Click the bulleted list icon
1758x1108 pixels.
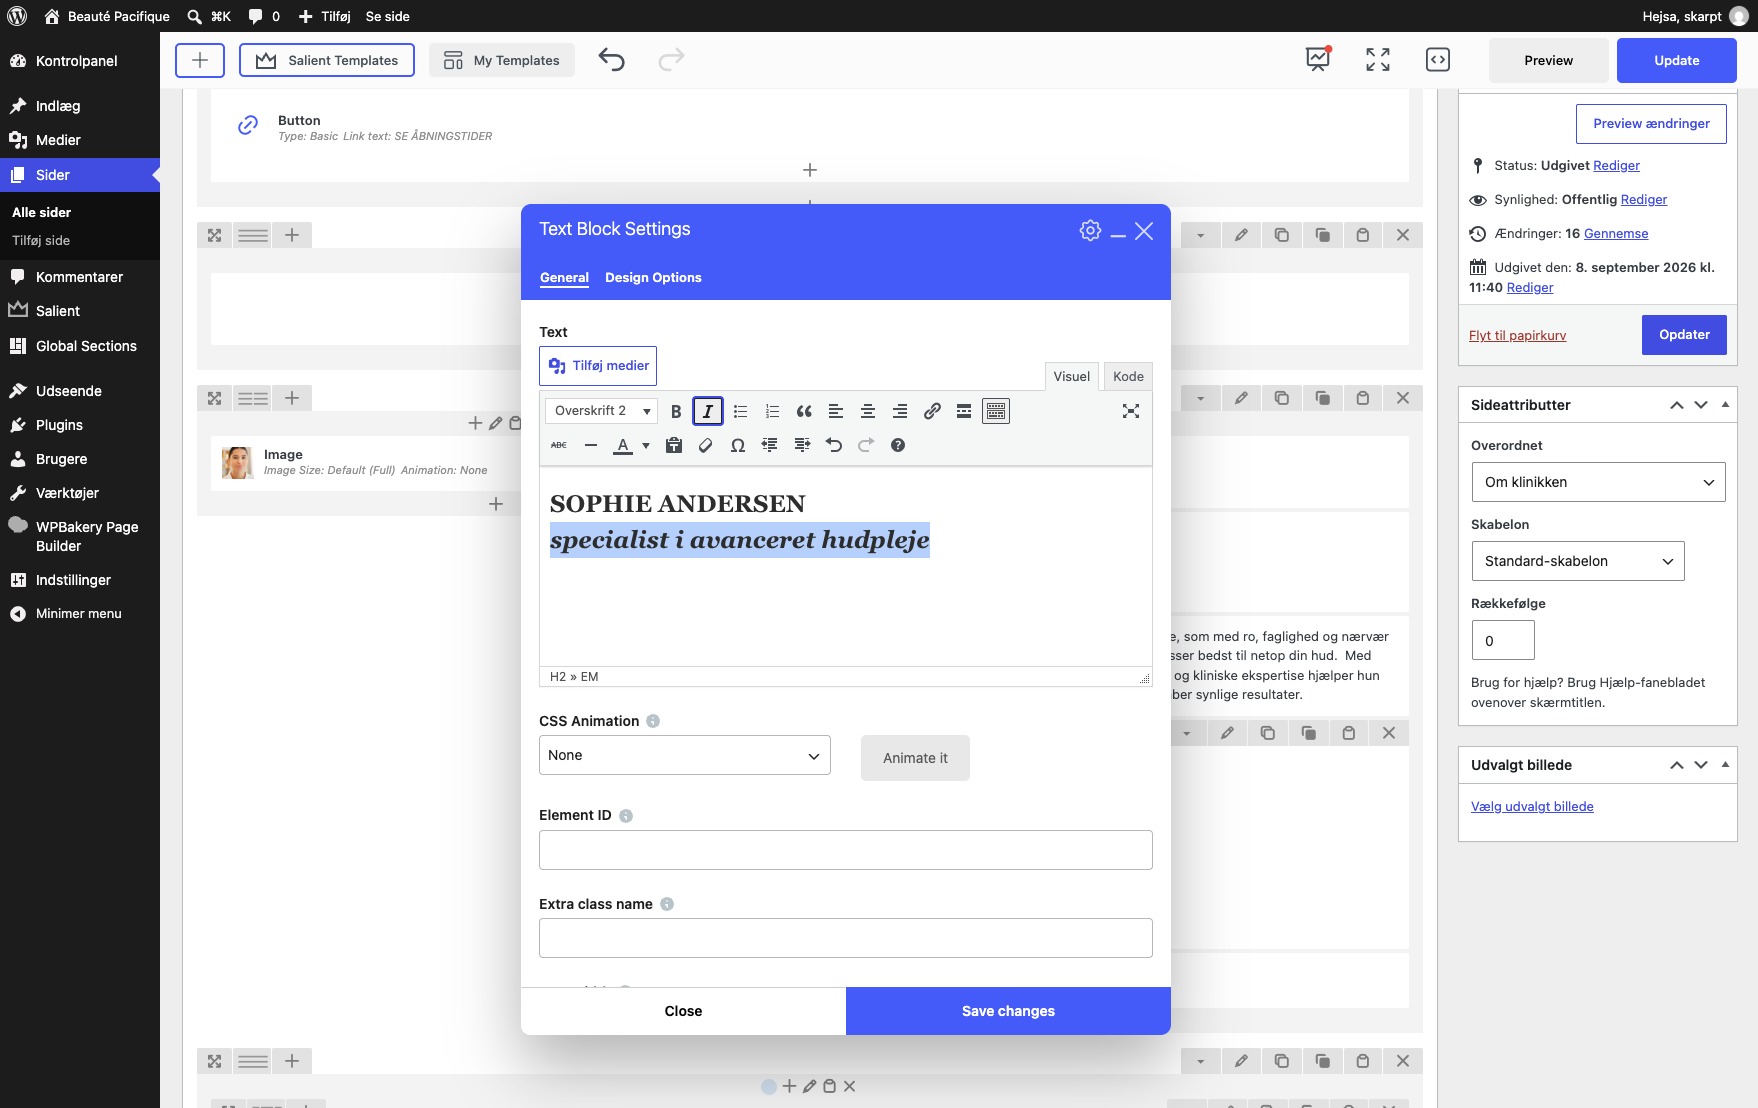click(x=740, y=411)
